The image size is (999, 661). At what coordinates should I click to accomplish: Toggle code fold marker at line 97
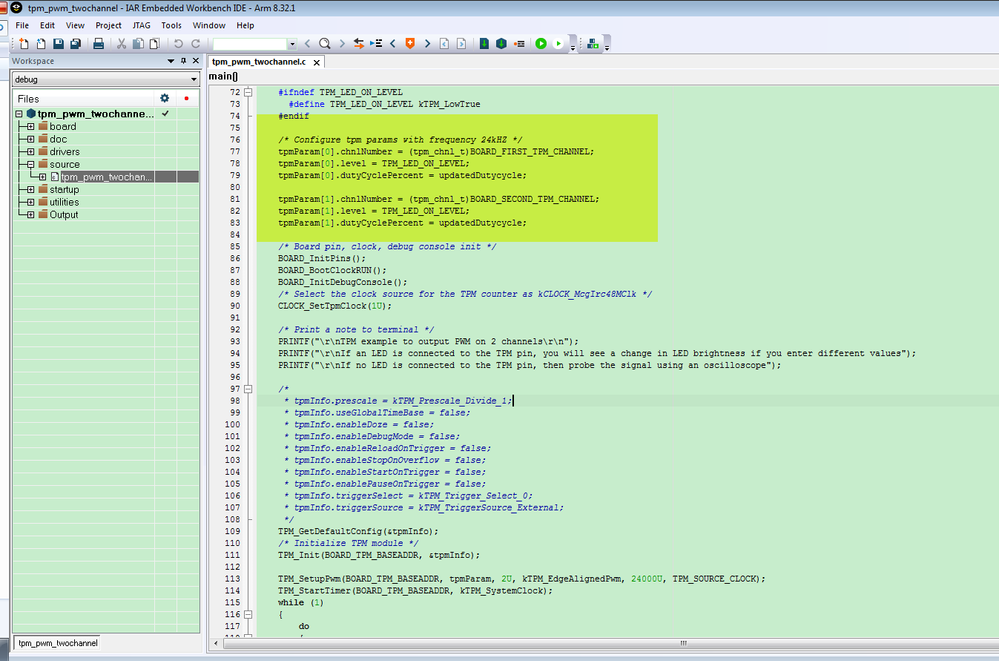(x=248, y=388)
